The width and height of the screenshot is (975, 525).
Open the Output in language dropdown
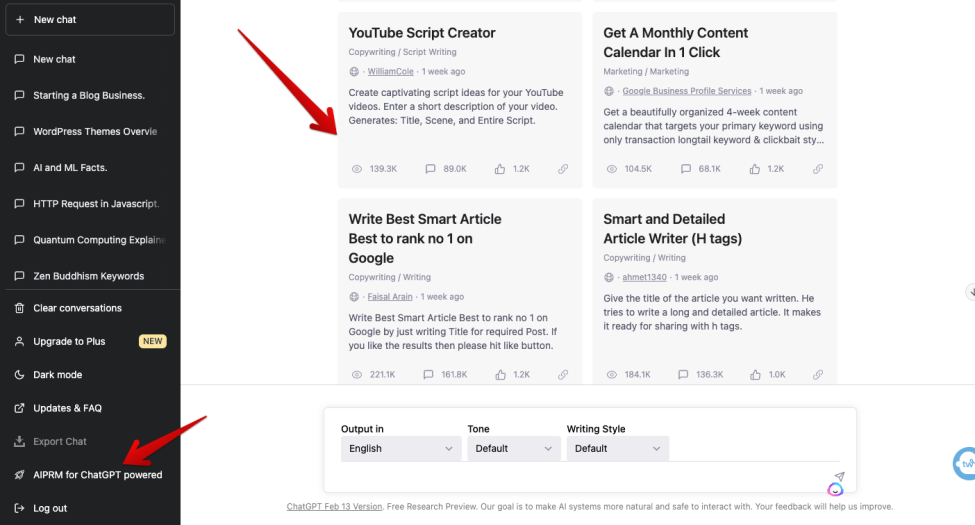[400, 449]
